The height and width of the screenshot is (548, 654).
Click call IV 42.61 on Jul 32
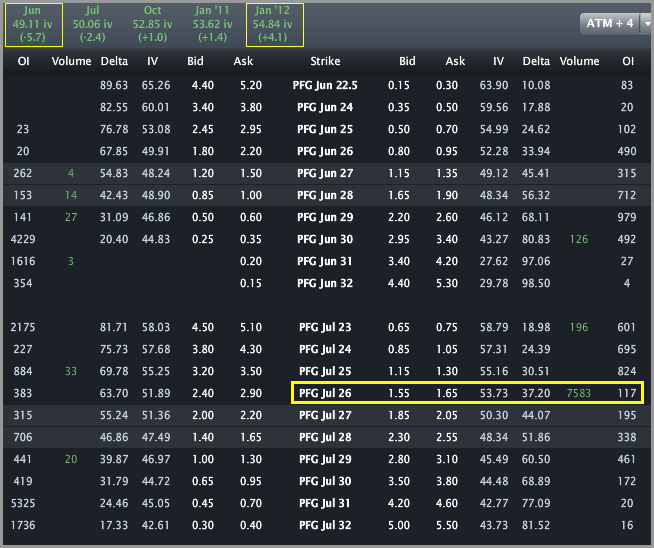[x=156, y=525]
